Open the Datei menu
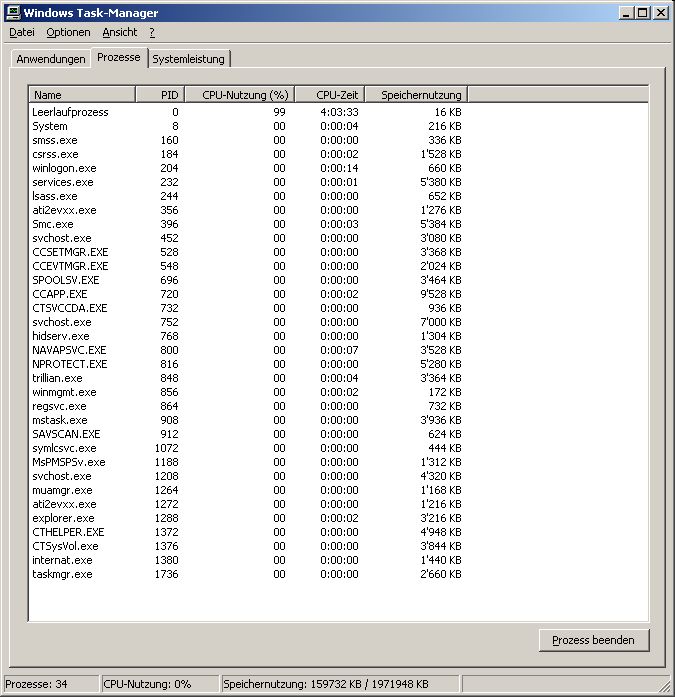The image size is (675, 697). 21,32
